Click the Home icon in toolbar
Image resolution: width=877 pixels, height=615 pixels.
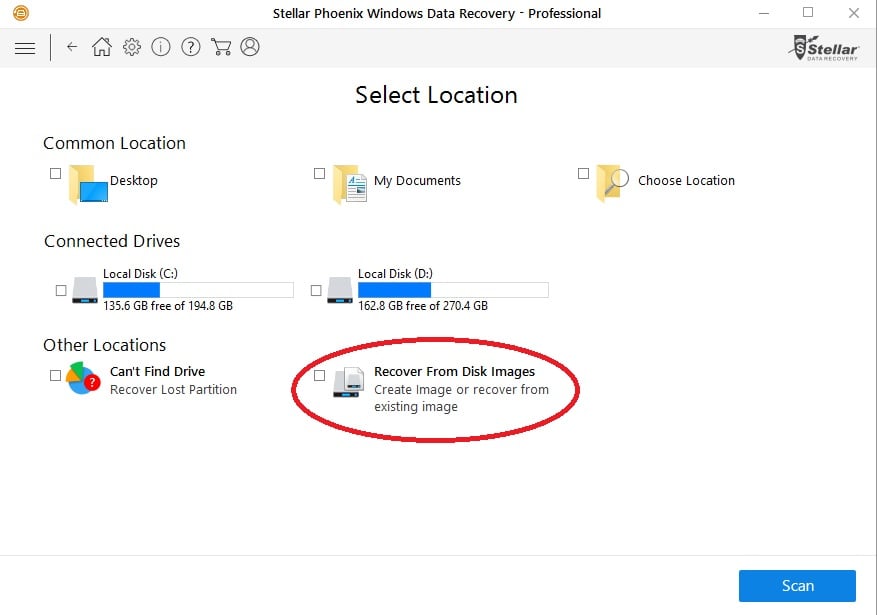(102, 47)
